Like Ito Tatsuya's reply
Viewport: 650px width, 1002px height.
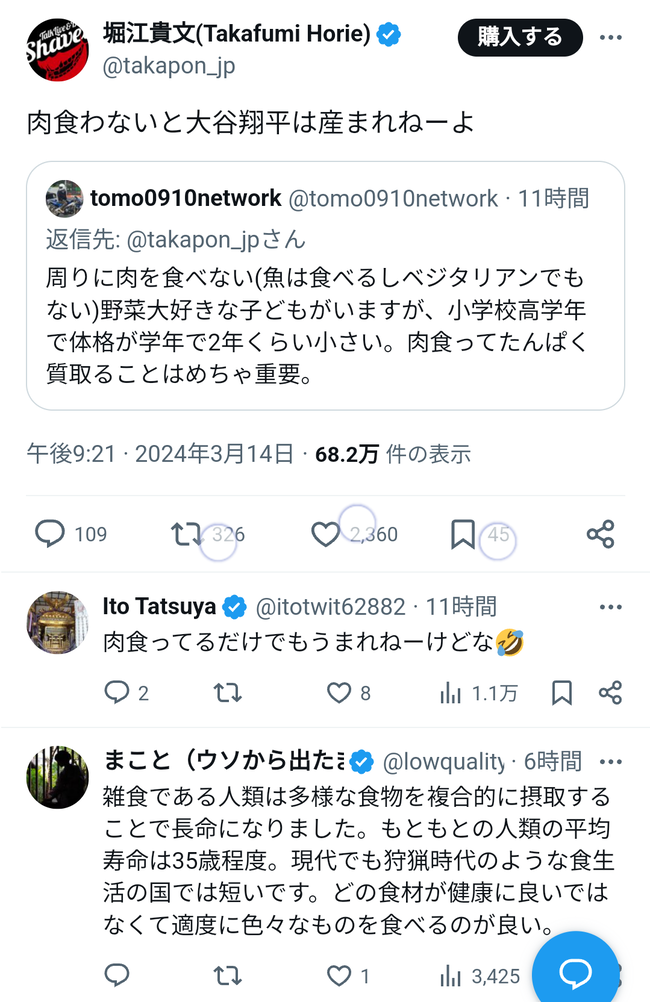340,692
